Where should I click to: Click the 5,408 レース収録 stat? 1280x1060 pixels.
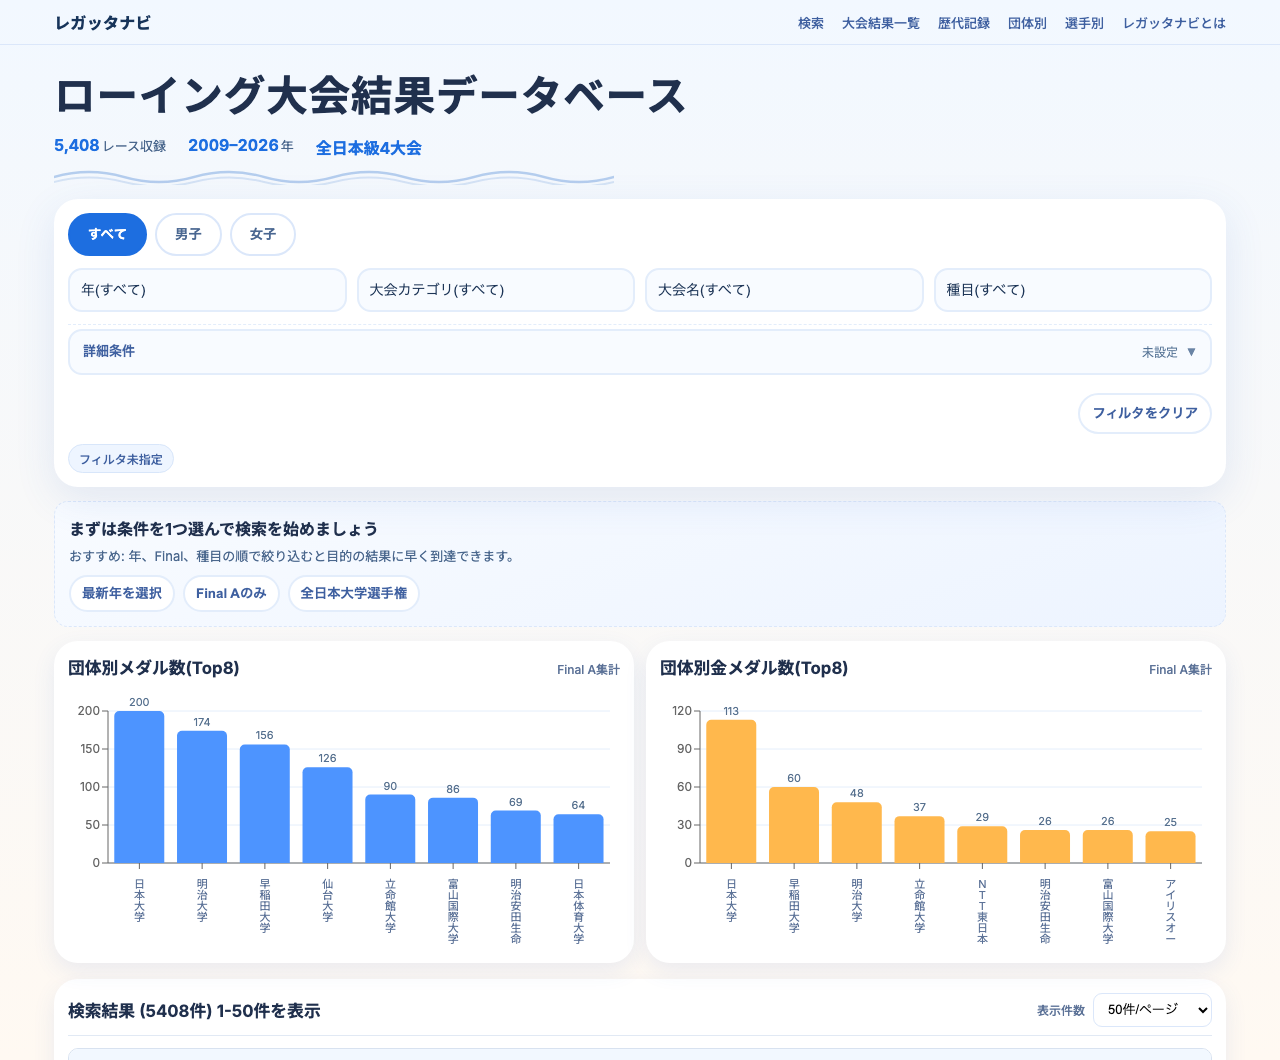(110, 146)
